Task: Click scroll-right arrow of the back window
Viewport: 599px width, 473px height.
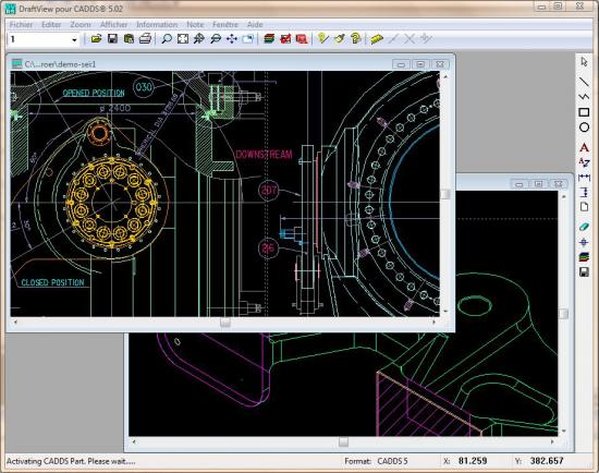Action: tap(552, 442)
